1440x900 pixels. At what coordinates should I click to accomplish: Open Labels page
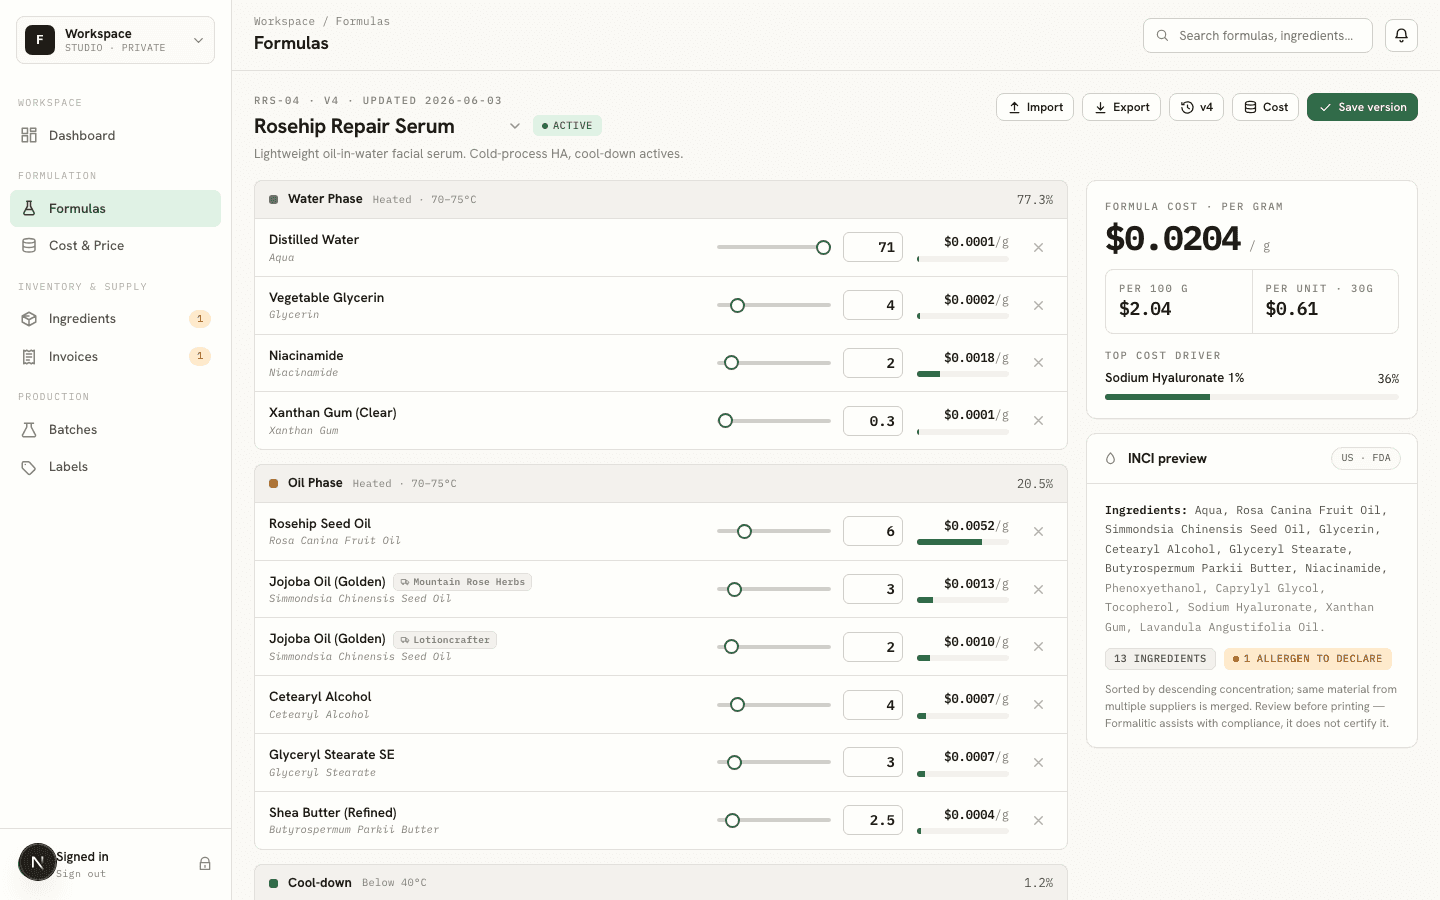pos(116,466)
